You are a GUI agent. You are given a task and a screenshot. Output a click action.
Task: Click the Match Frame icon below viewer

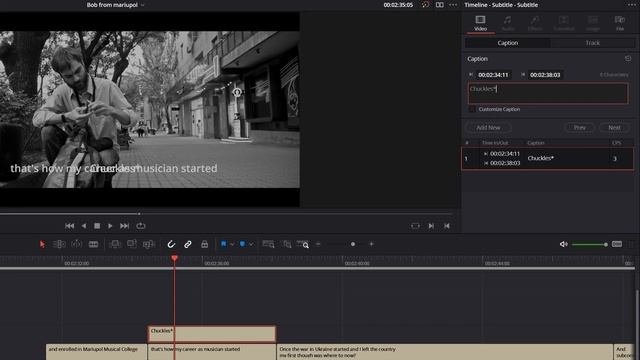[415, 226]
